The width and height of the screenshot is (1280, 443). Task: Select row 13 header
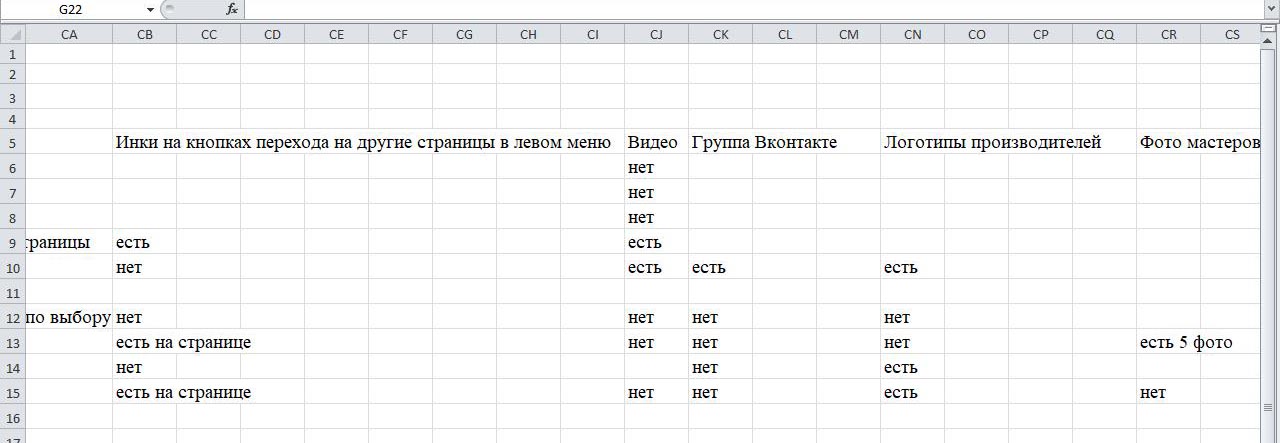coord(12,343)
